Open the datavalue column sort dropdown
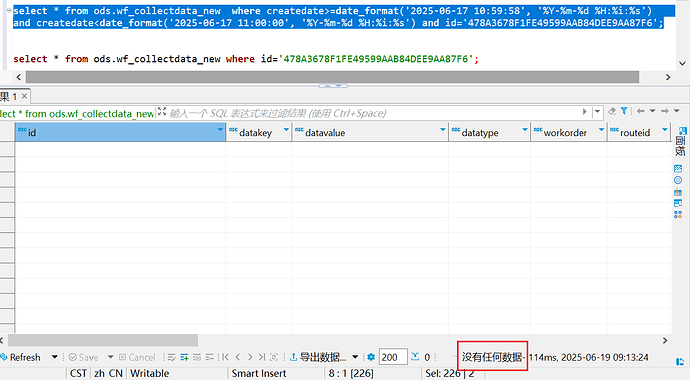690x380 pixels. [x=443, y=130]
